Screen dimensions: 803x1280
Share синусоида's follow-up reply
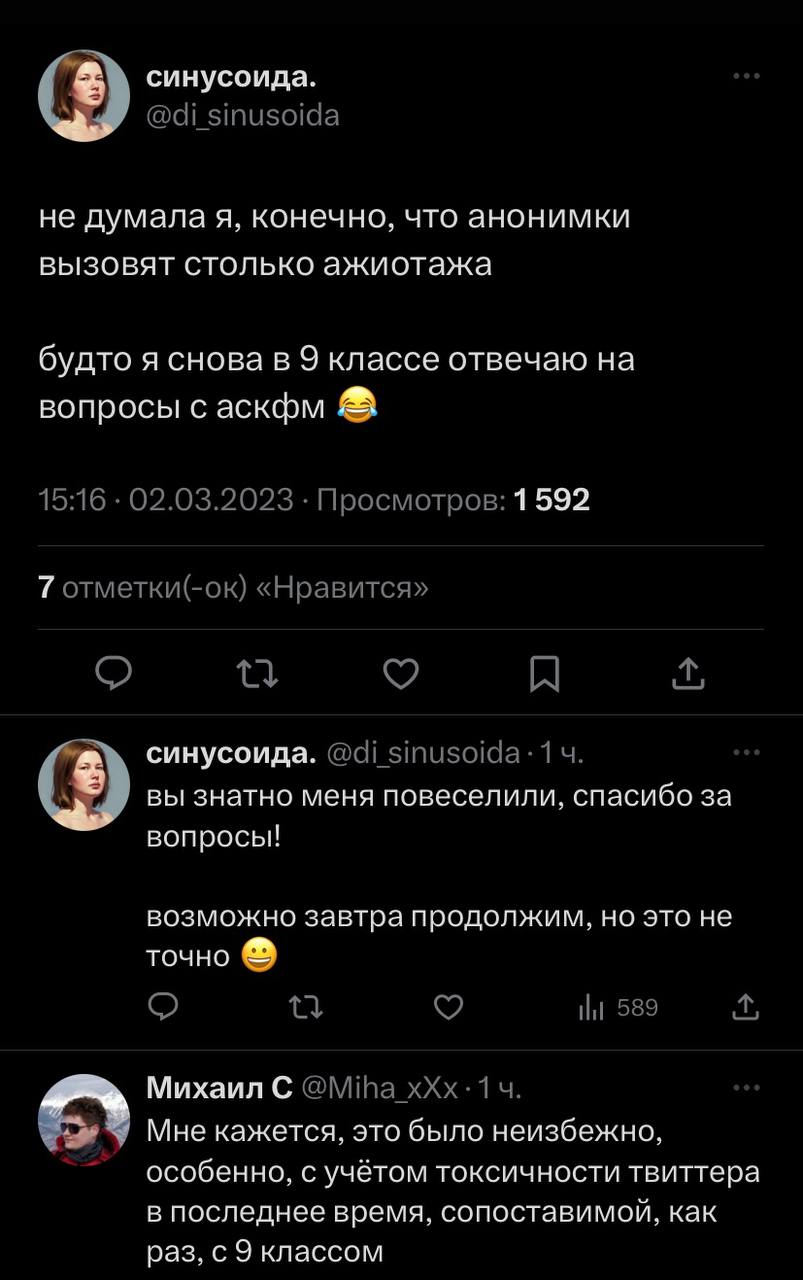pos(745,1008)
